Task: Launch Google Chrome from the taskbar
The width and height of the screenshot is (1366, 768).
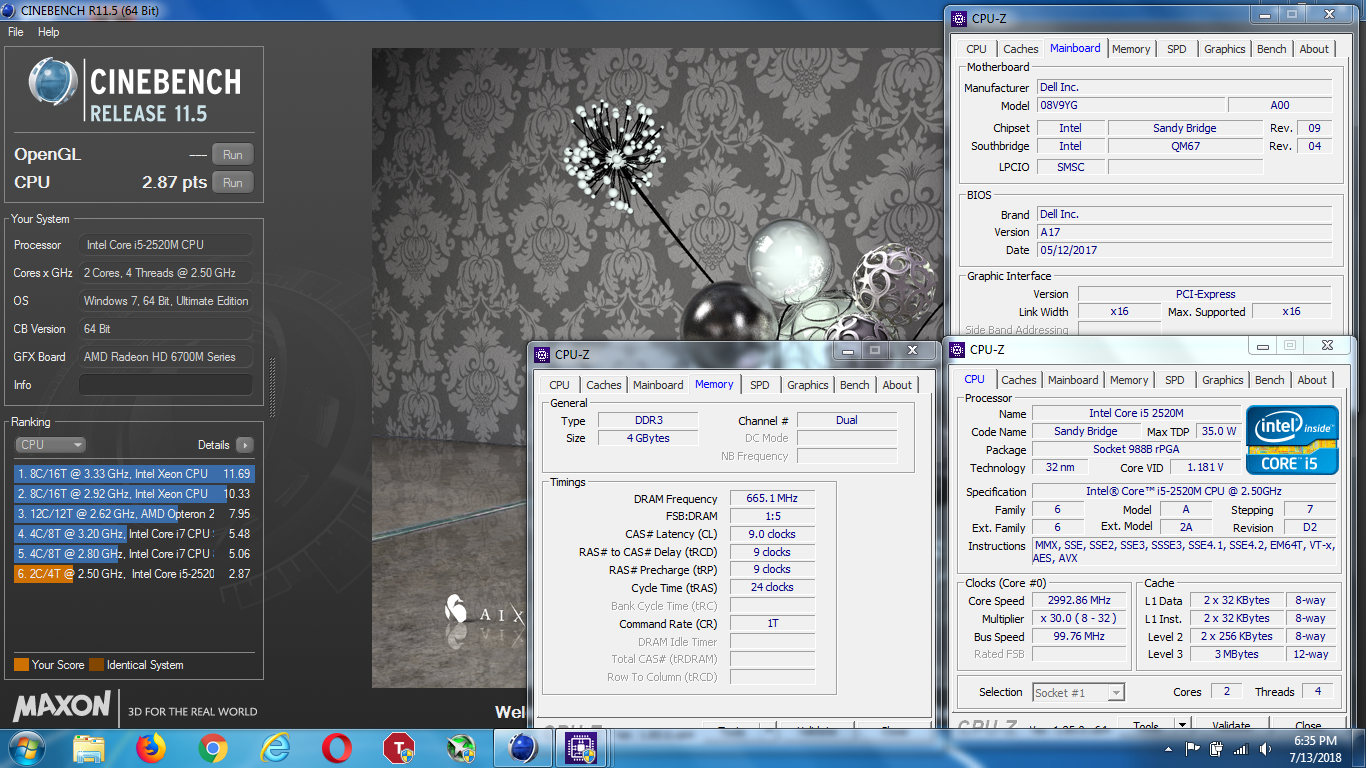Action: (x=212, y=747)
